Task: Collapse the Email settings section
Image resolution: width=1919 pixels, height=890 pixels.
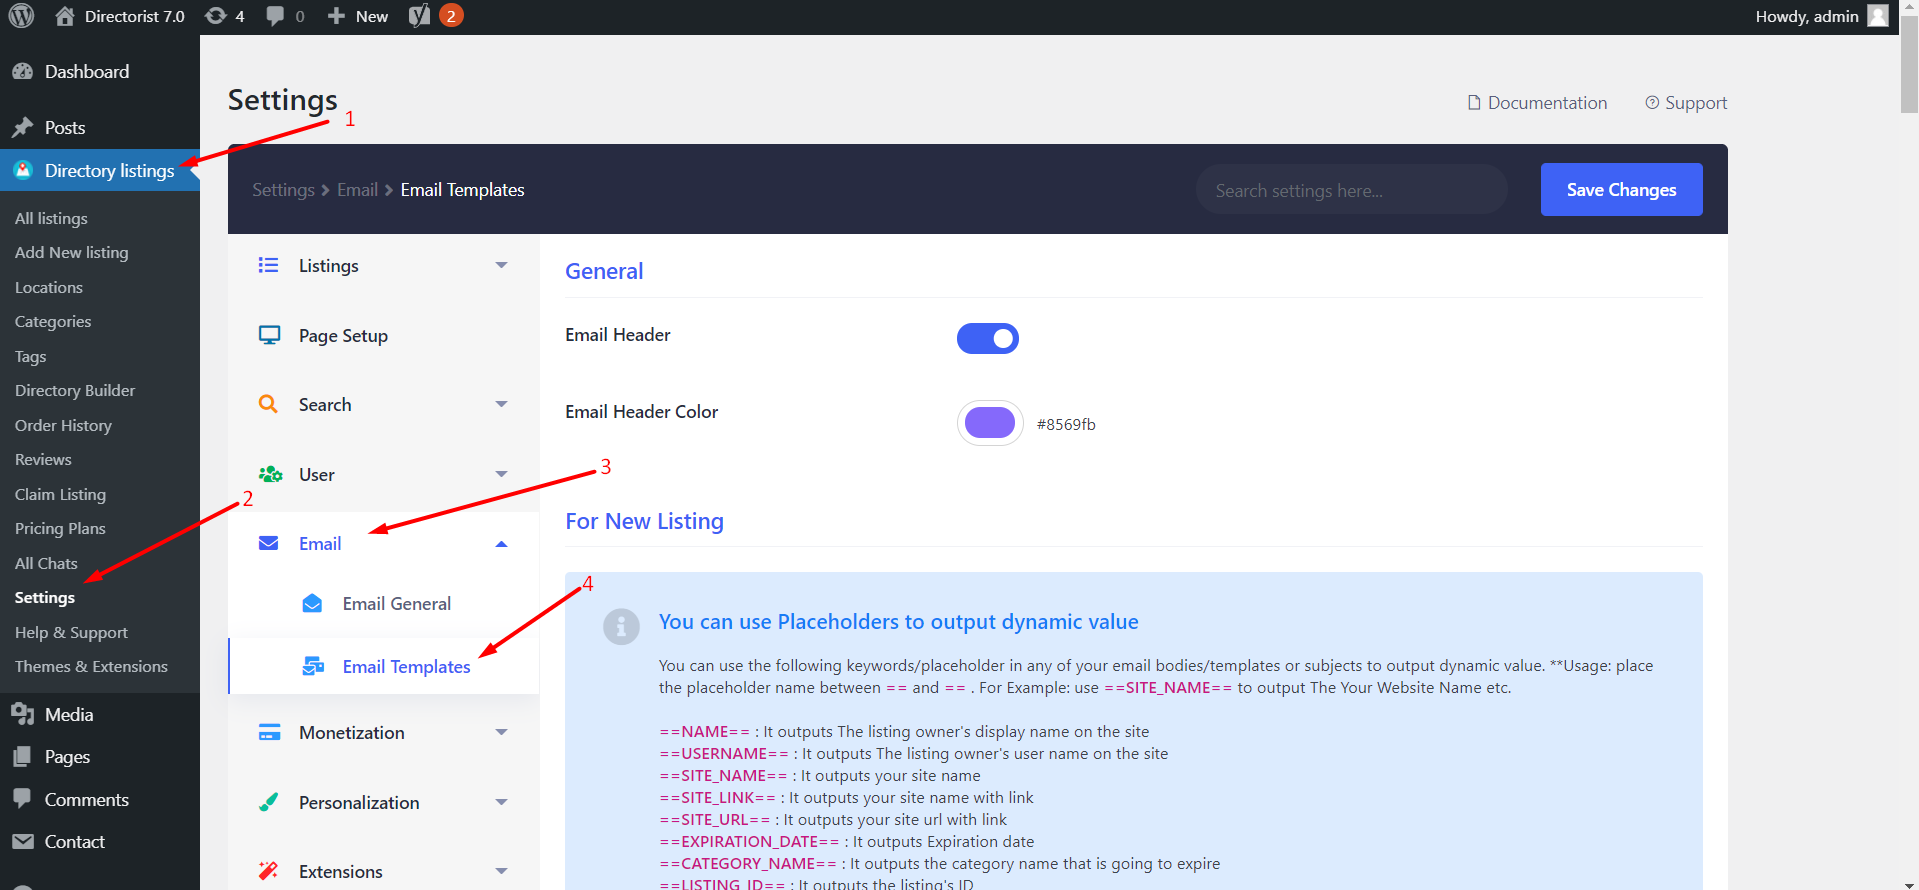Action: pyautogui.click(x=501, y=544)
